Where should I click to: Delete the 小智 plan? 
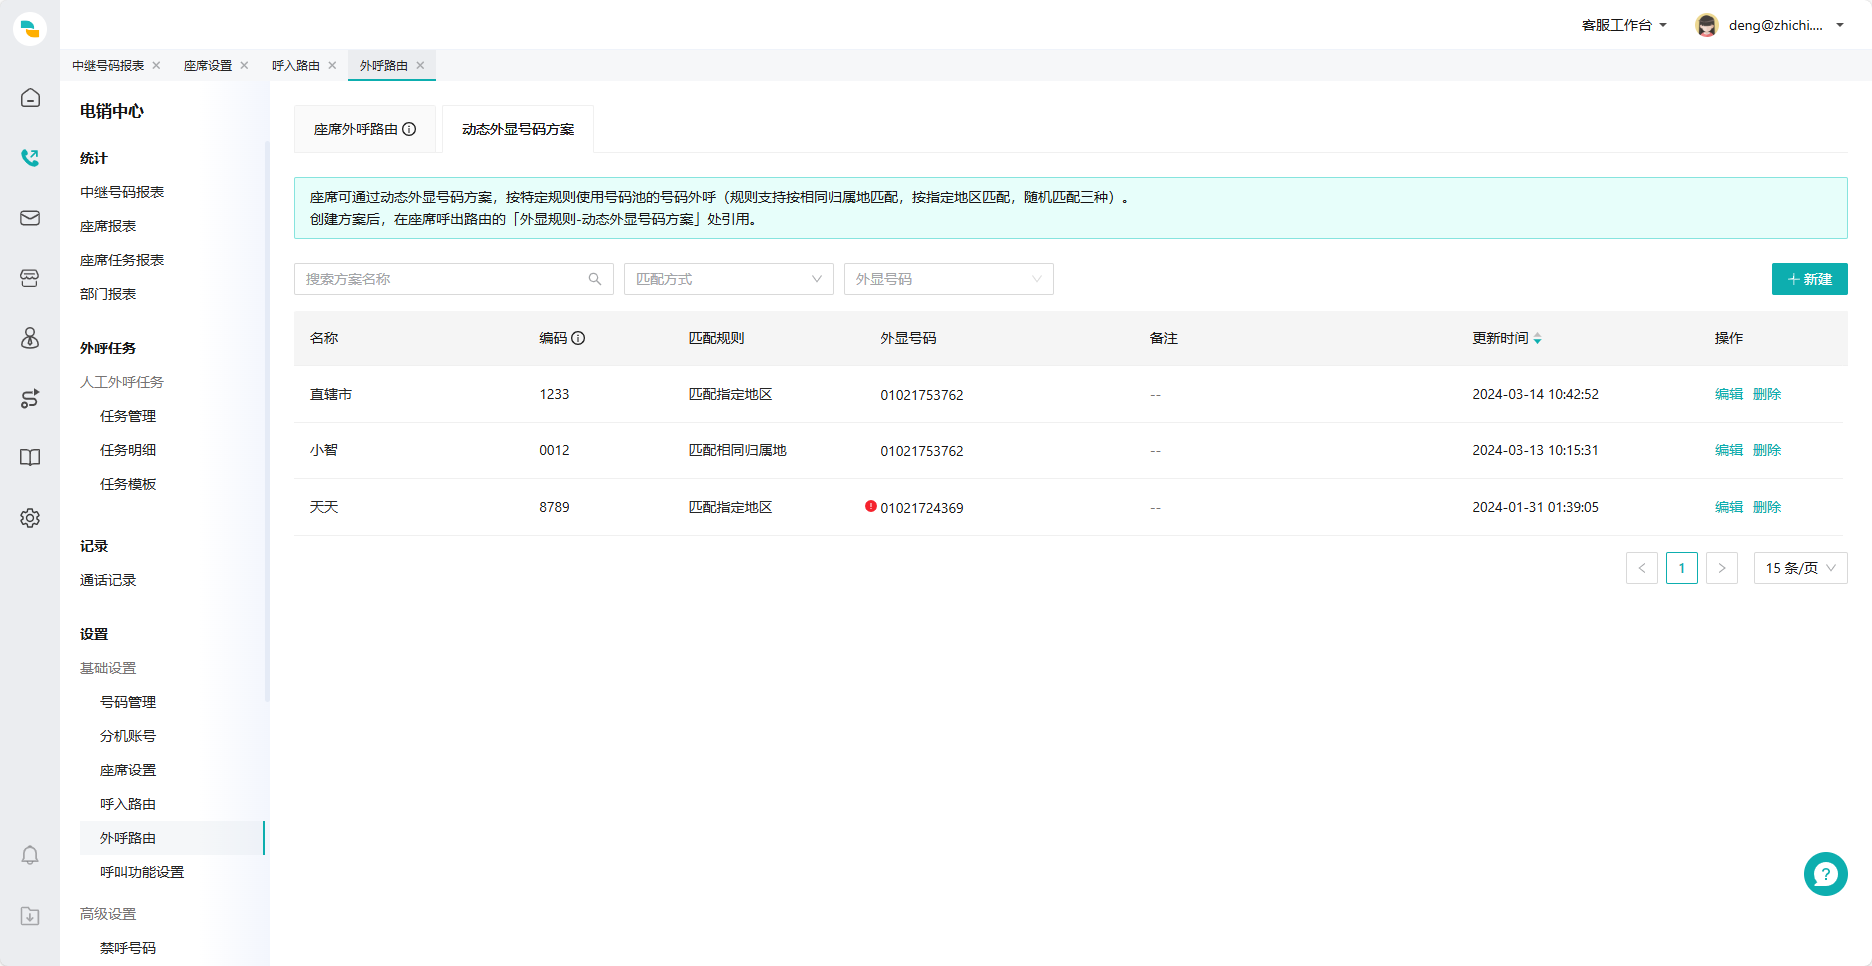click(1767, 450)
